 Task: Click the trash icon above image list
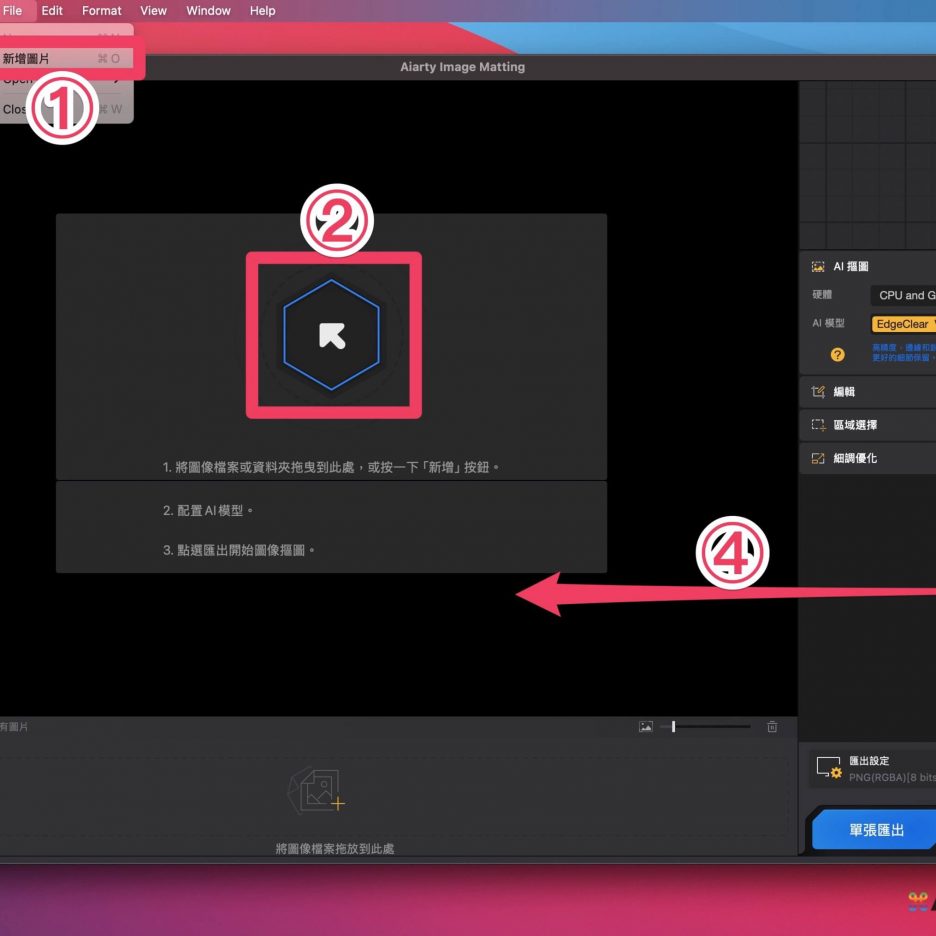click(x=772, y=727)
